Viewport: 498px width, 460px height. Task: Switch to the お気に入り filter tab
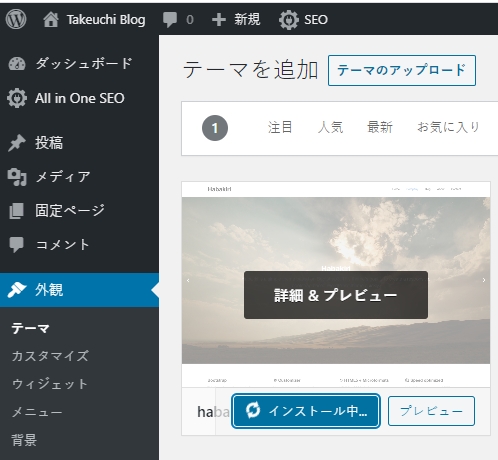pyautogui.click(x=448, y=127)
